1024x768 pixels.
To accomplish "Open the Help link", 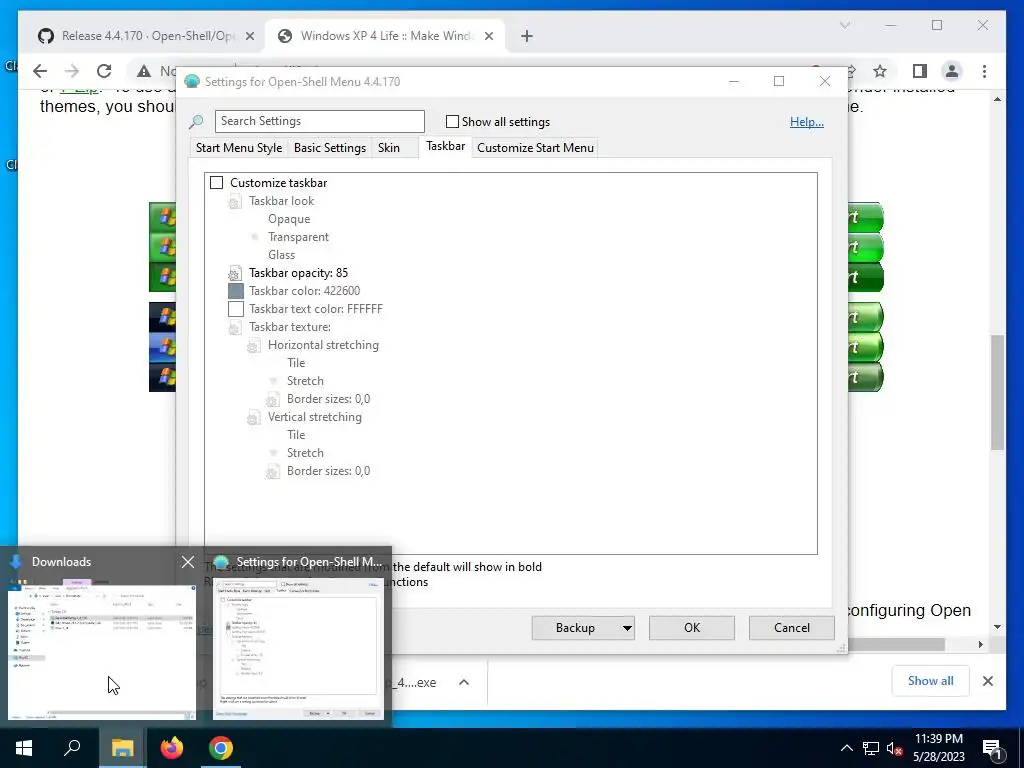I will tap(807, 121).
